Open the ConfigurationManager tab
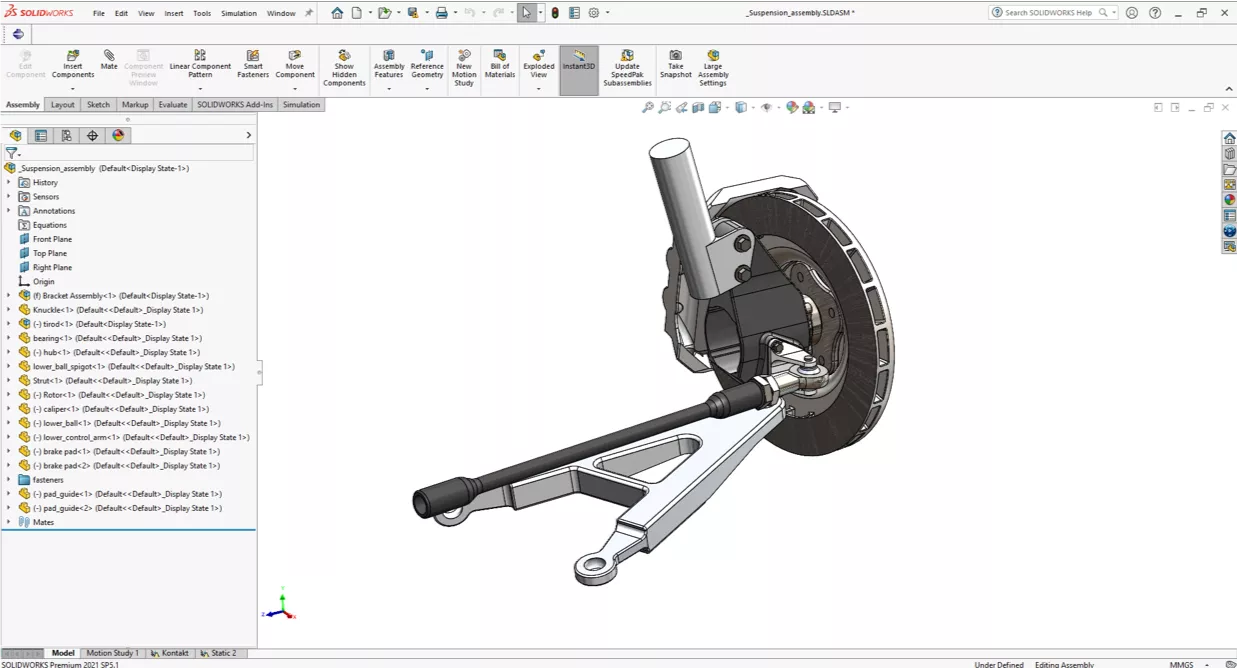 (67, 135)
